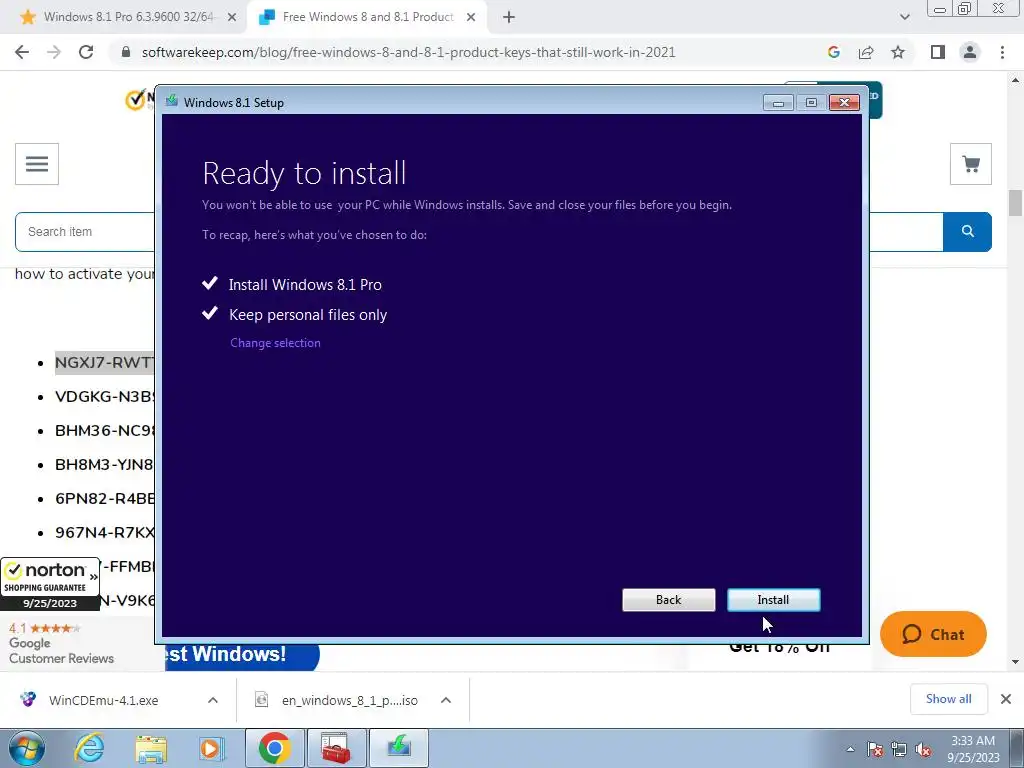Click the VDGKG-N3B product key text
This screenshot has width=1024, height=768.
(104, 396)
